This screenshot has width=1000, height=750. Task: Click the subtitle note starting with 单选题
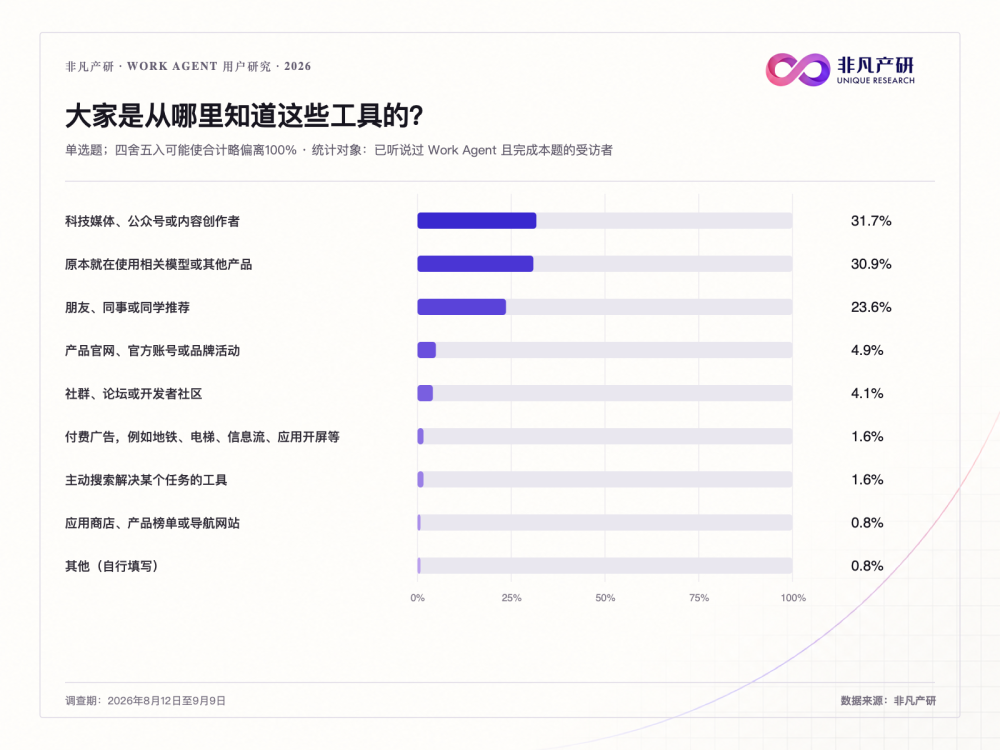tap(339, 150)
